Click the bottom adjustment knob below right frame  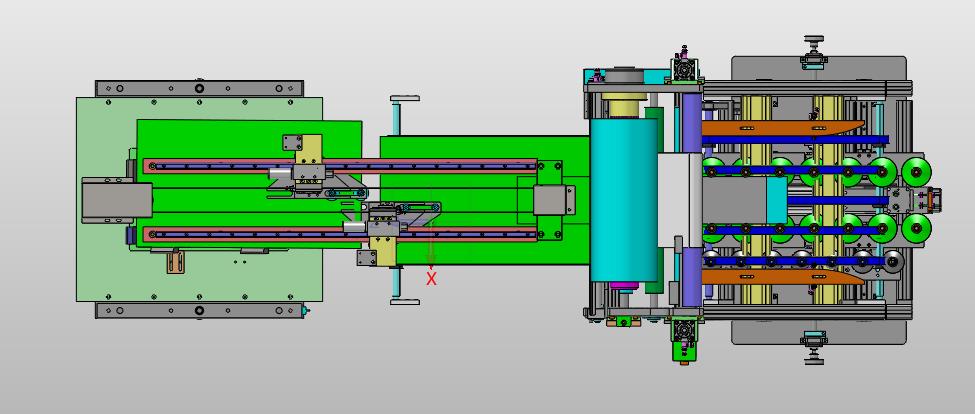(x=813, y=359)
